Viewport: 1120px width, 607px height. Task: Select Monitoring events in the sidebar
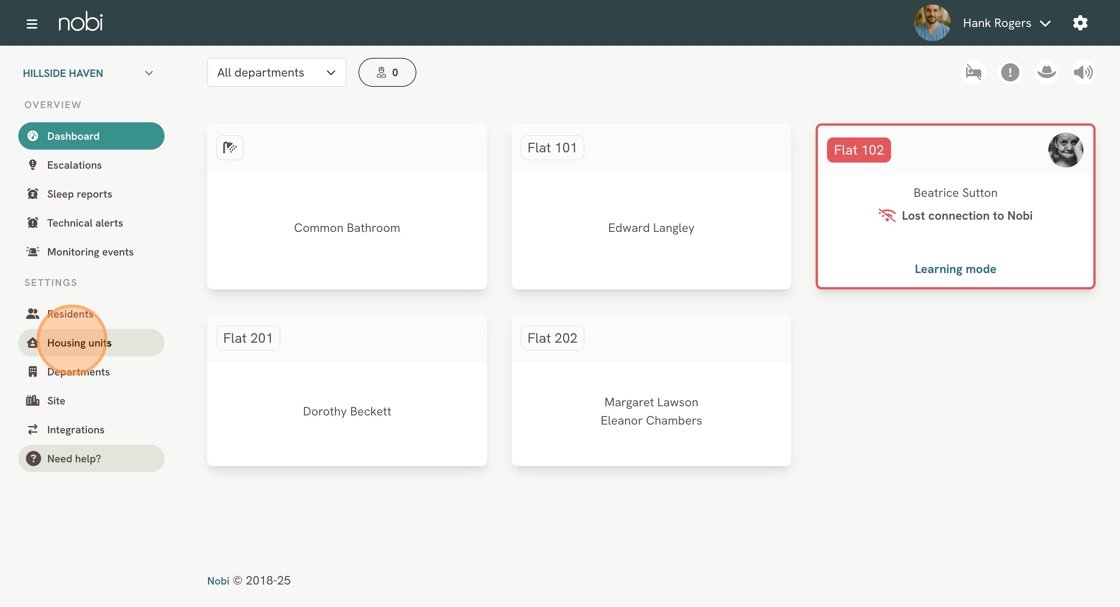click(x=90, y=252)
